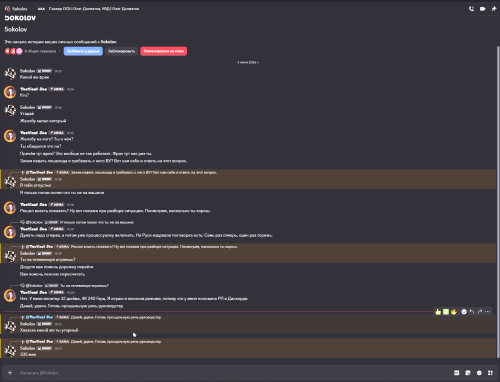Open Sokolov's avatar beside the "Угадай" message
Image resolution: width=500 pixels, height=382 pixels.
point(10,110)
